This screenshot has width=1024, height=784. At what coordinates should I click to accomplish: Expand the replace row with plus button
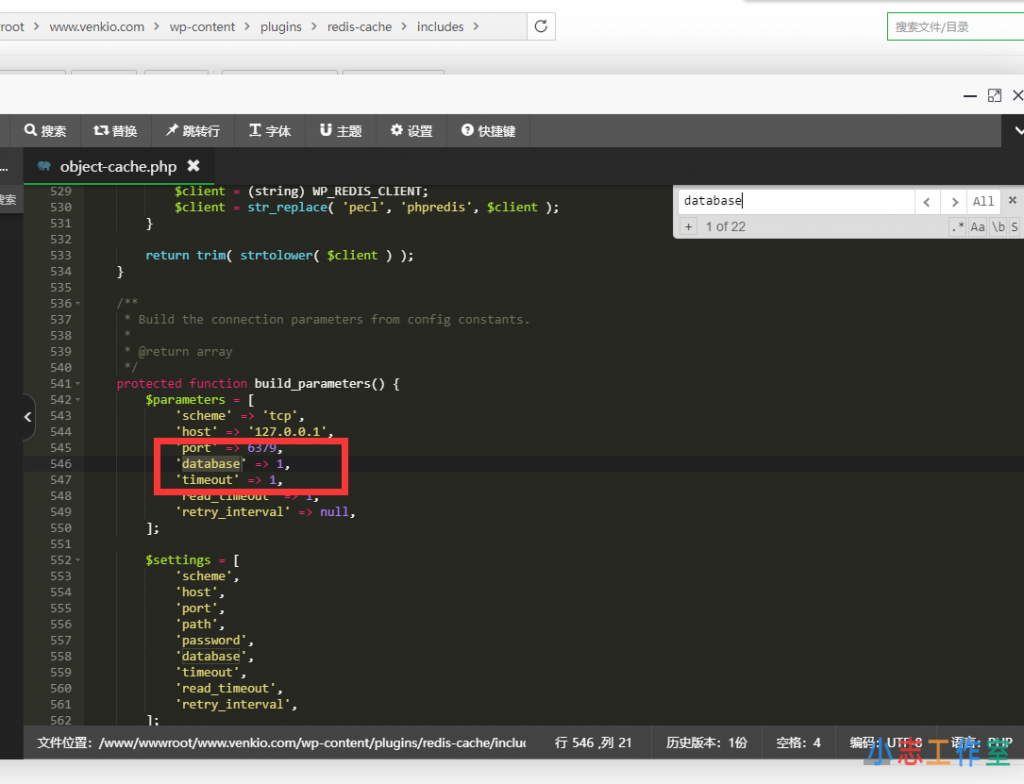click(x=688, y=227)
